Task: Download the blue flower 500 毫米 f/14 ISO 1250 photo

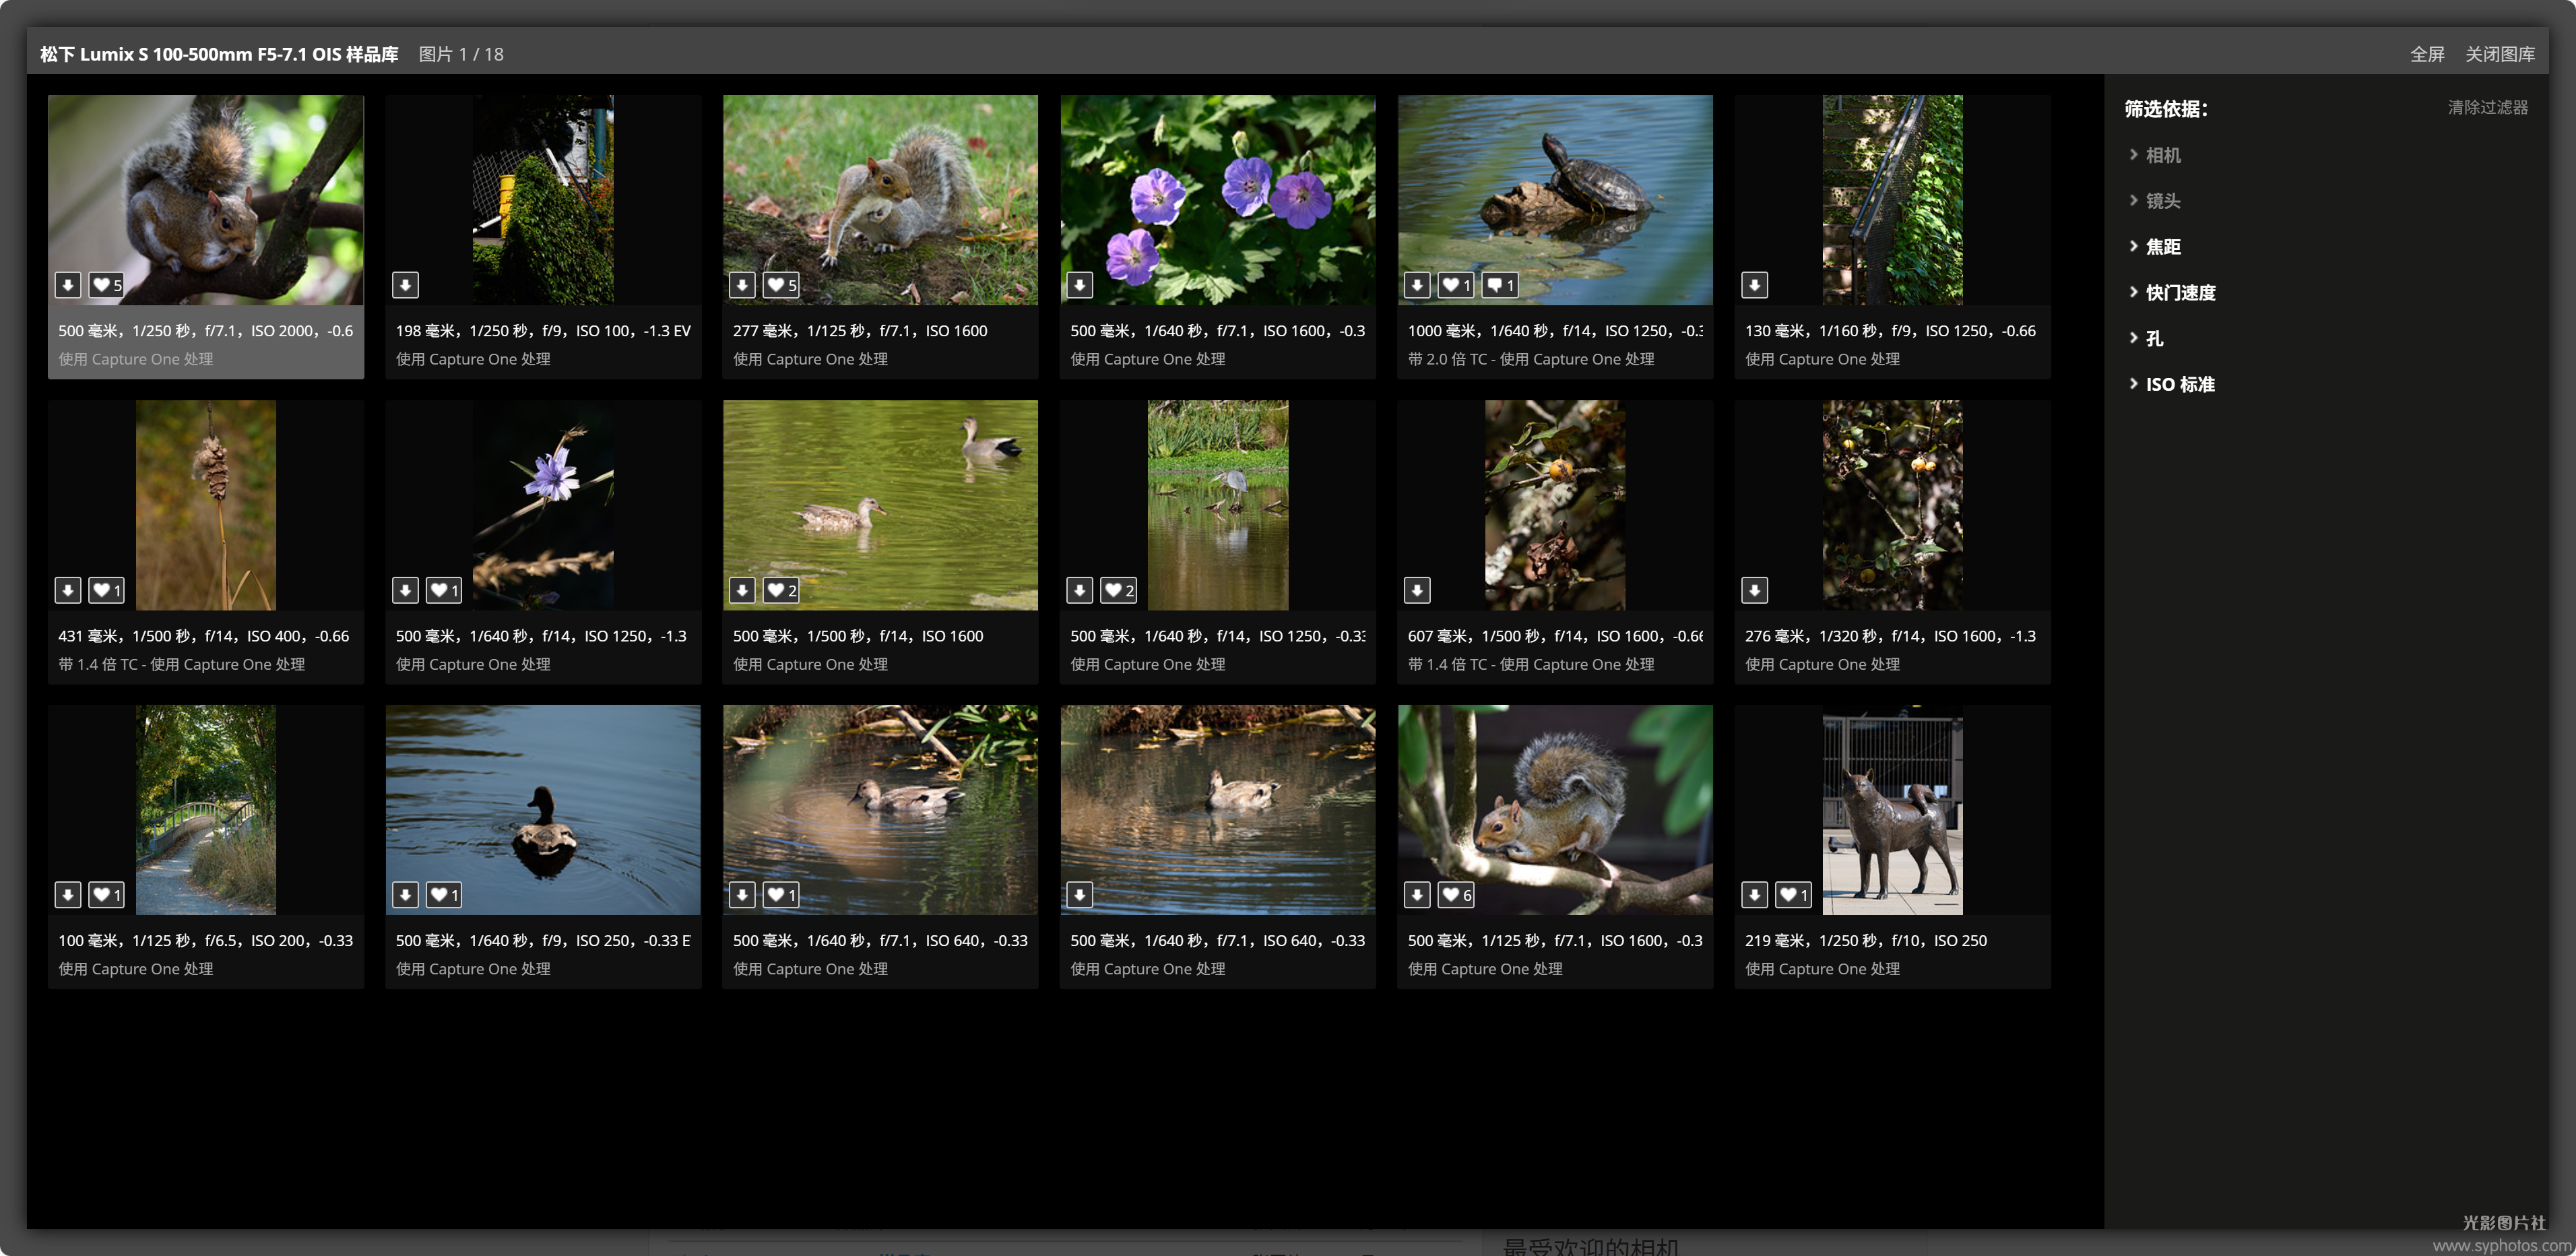Action: 405,590
